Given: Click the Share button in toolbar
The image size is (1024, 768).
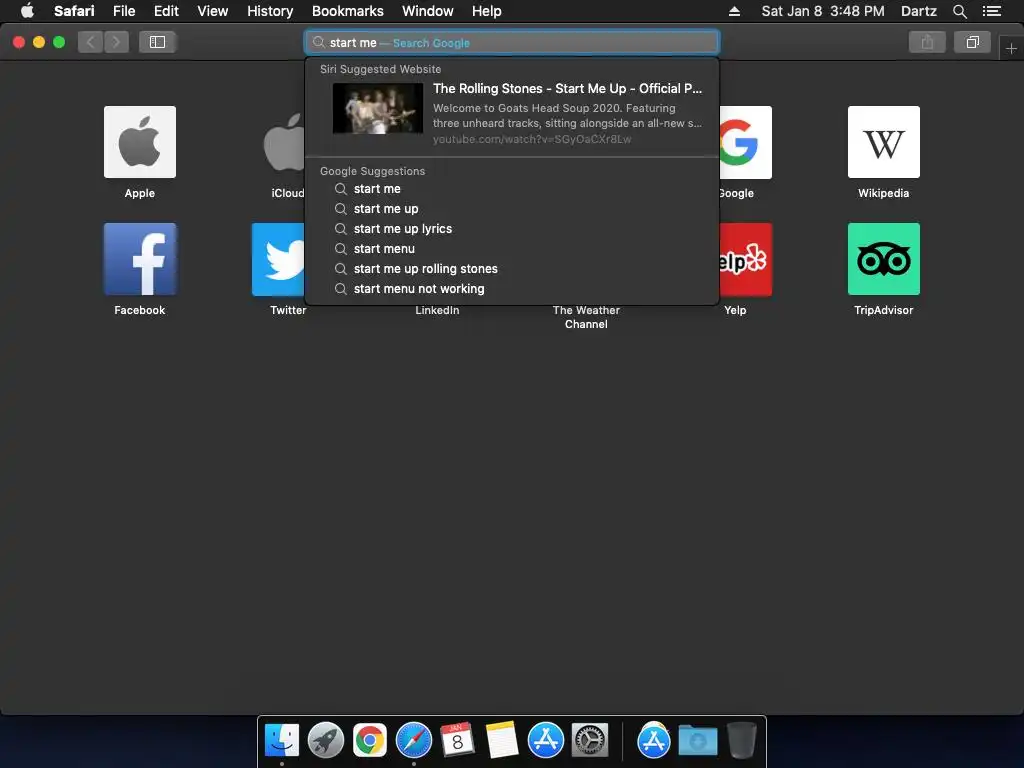Looking at the screenshot, I should click(927, 42).
